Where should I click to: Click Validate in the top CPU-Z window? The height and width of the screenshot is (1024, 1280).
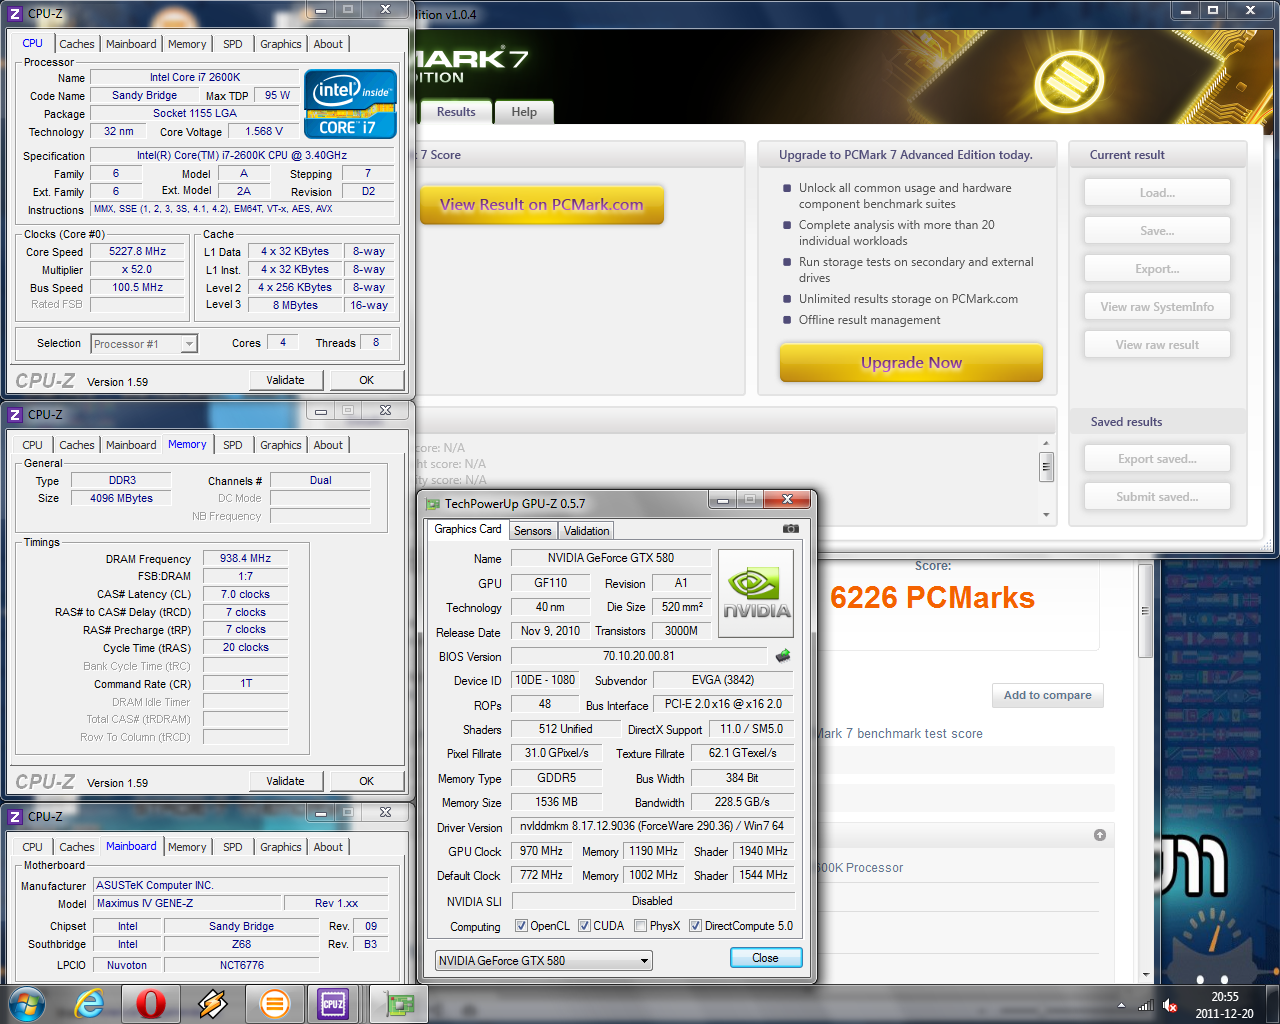click(x=285, y=380)
